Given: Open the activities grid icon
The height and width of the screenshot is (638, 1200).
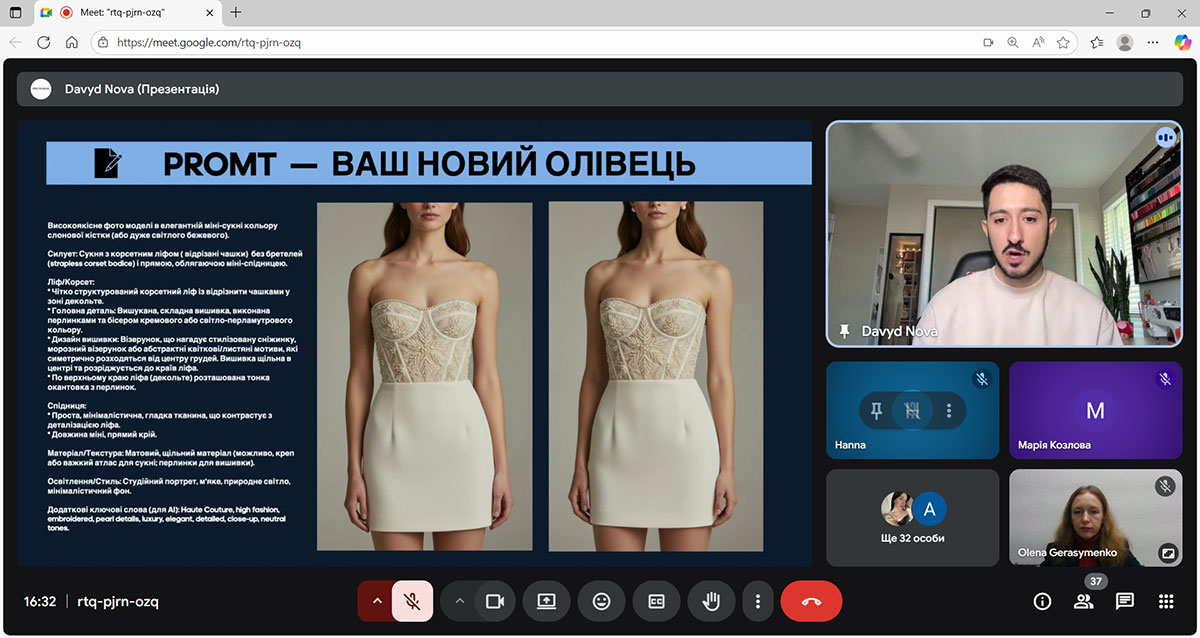Looking at the screenshot, I should (x=1166, y=601).
